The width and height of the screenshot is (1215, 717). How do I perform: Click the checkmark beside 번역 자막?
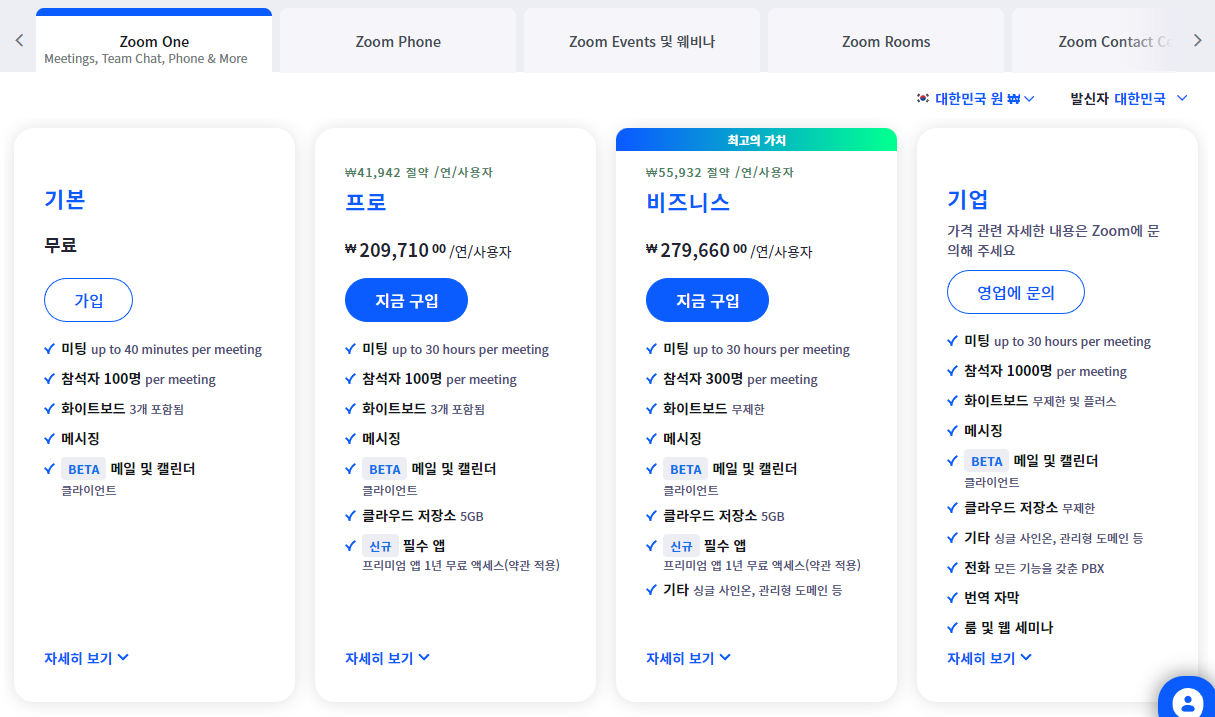[953, 598]
